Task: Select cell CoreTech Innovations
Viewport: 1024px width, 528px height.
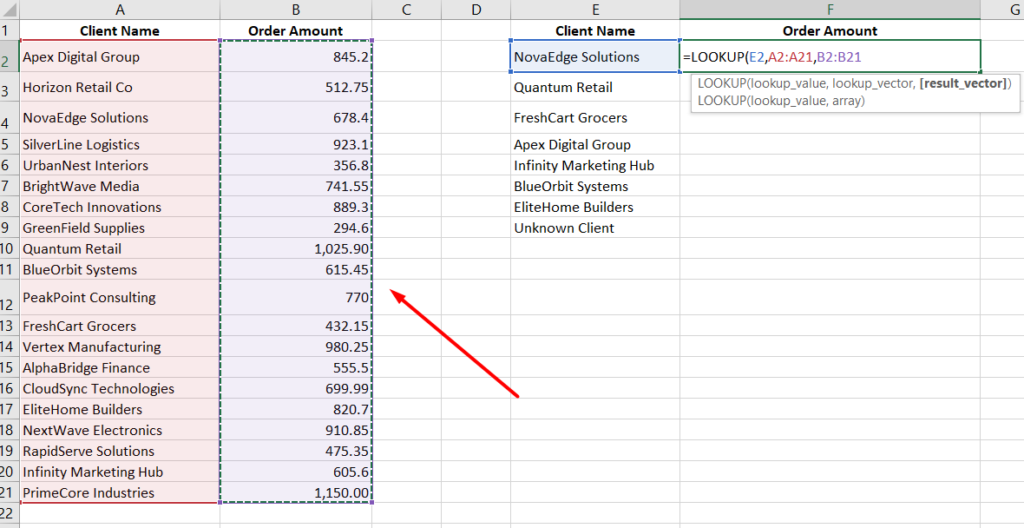Action: pos(120,207)
